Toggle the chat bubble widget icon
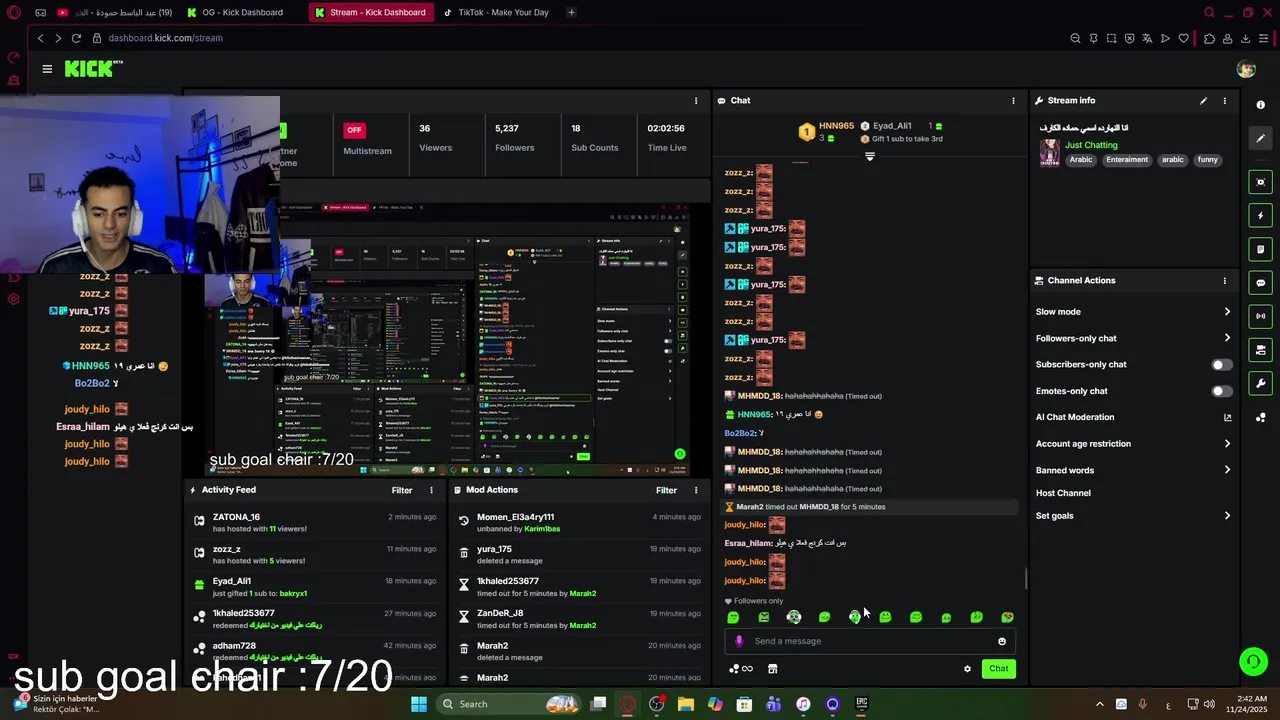Viewport: 1280px width, 720px height. (1260, 283)
